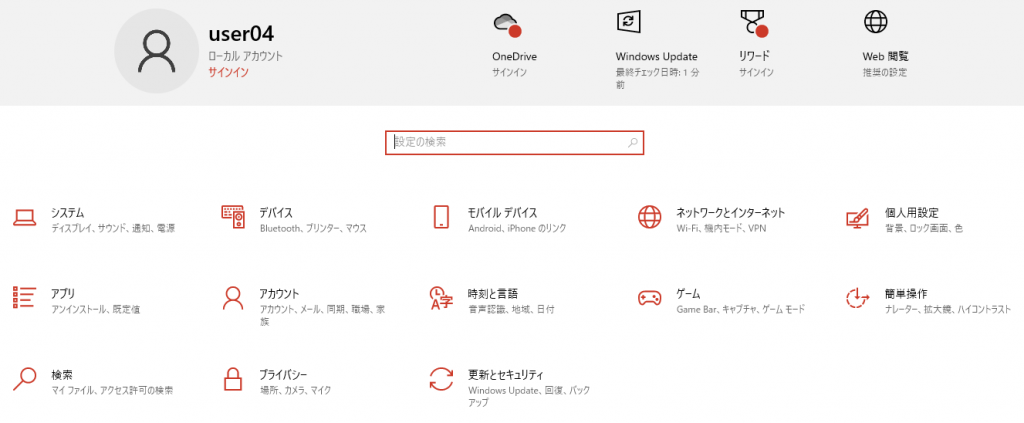Click the リワード trophy icon
Viewport: 1024px width, 423px height.
753,24
